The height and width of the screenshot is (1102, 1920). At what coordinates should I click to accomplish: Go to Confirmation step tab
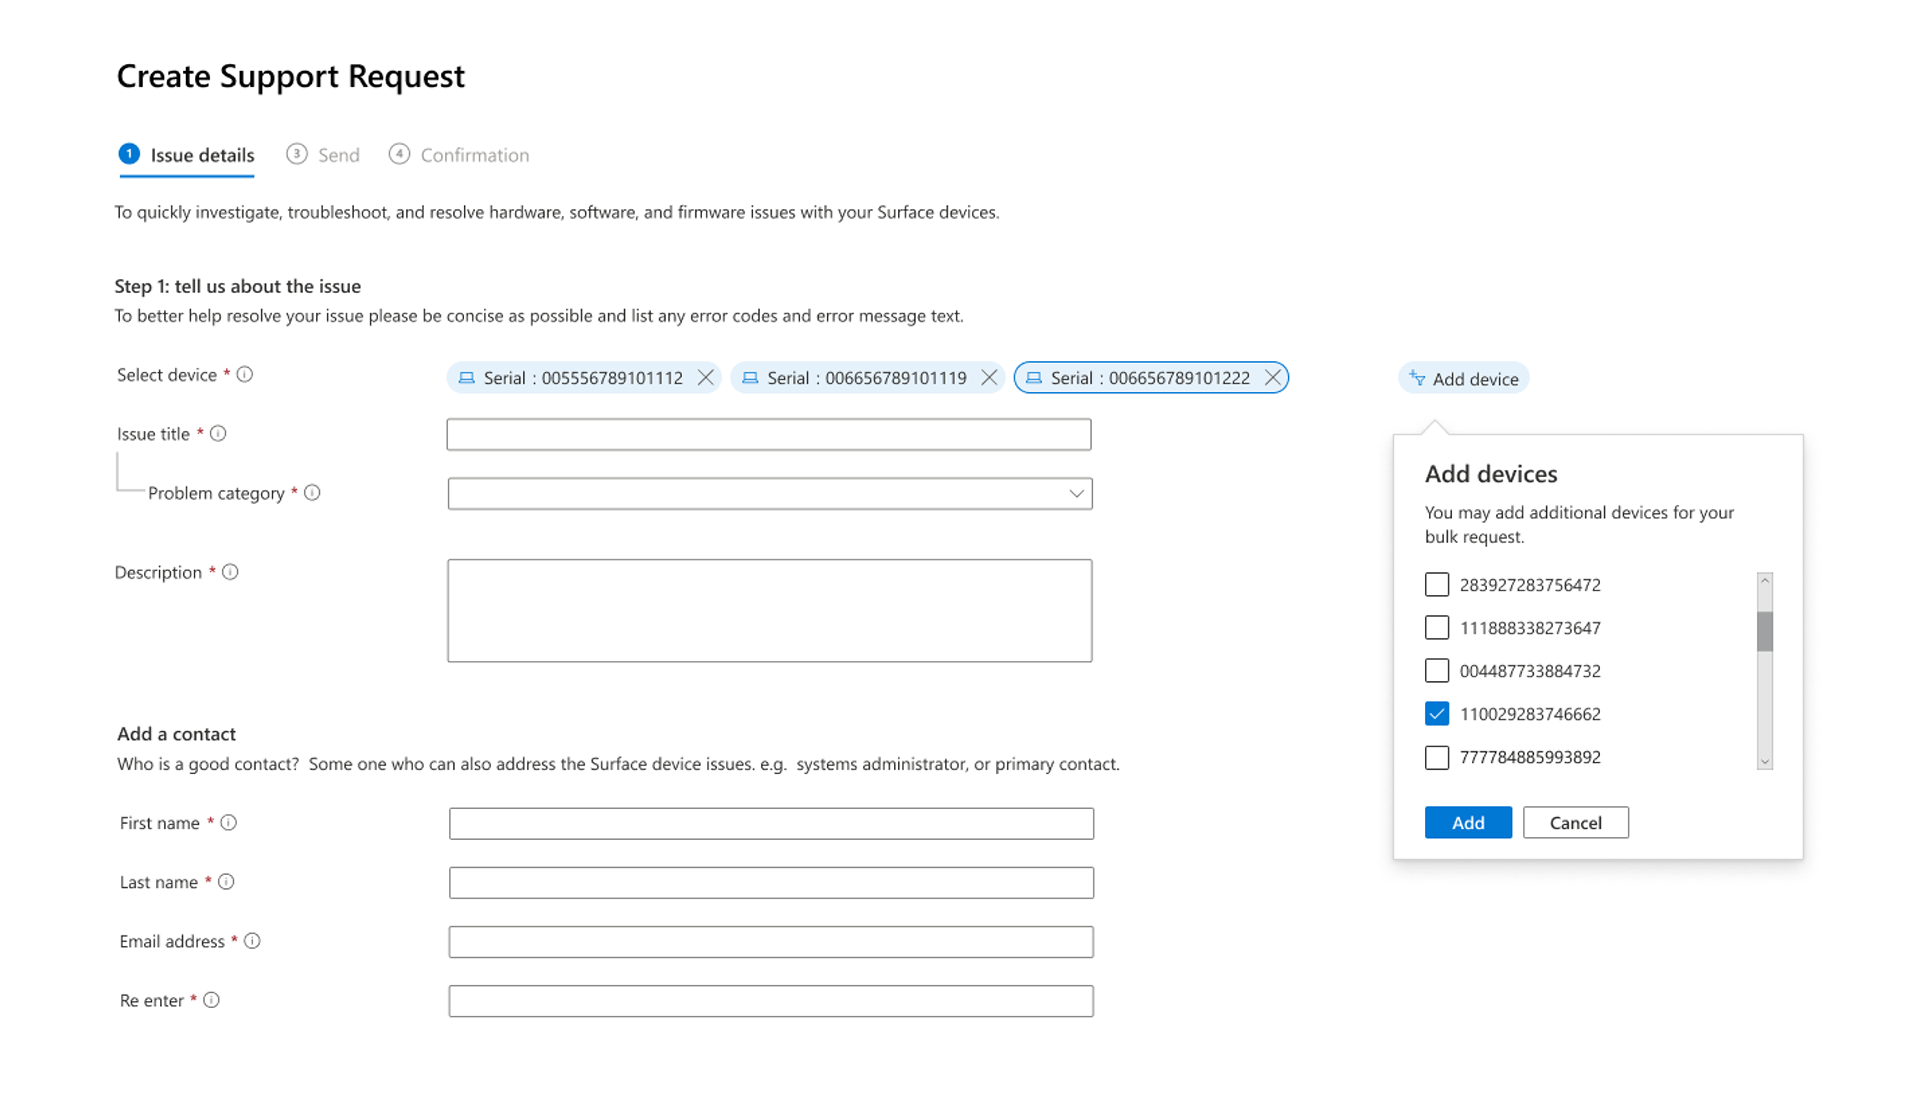459,156
